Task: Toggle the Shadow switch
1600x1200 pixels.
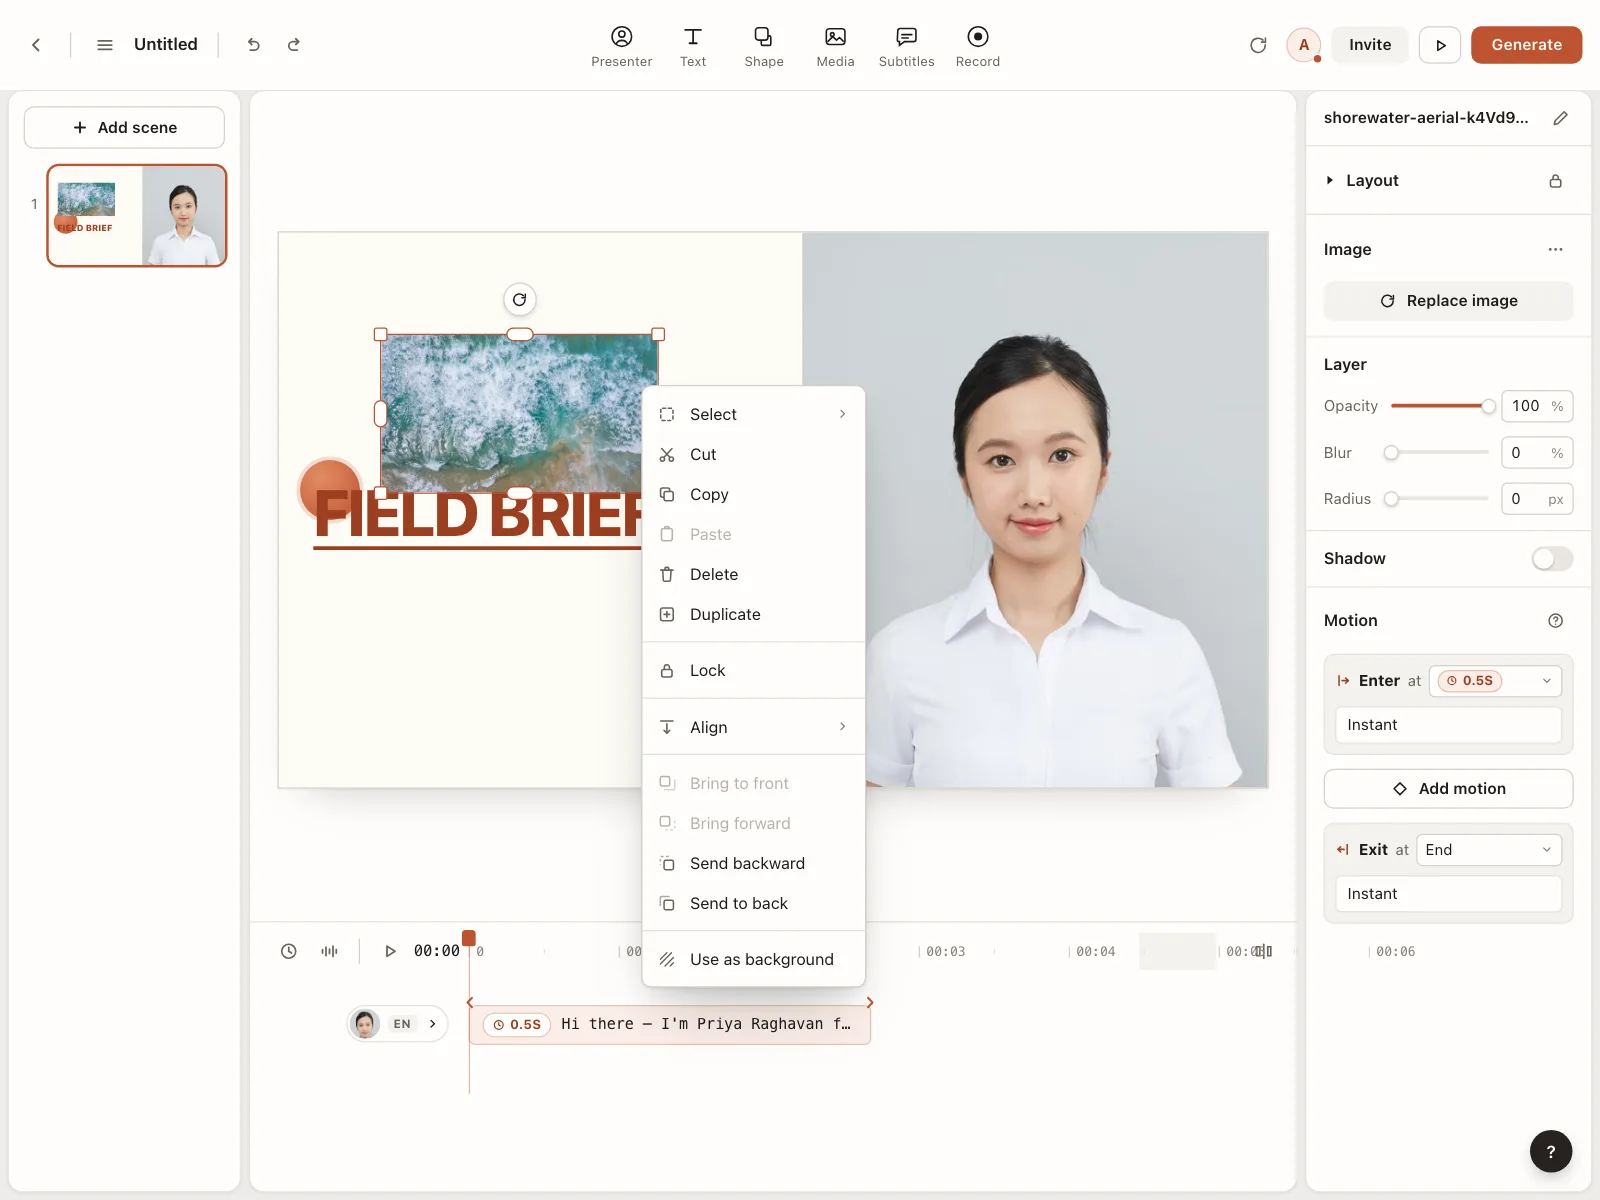Action: [1552, 559]
